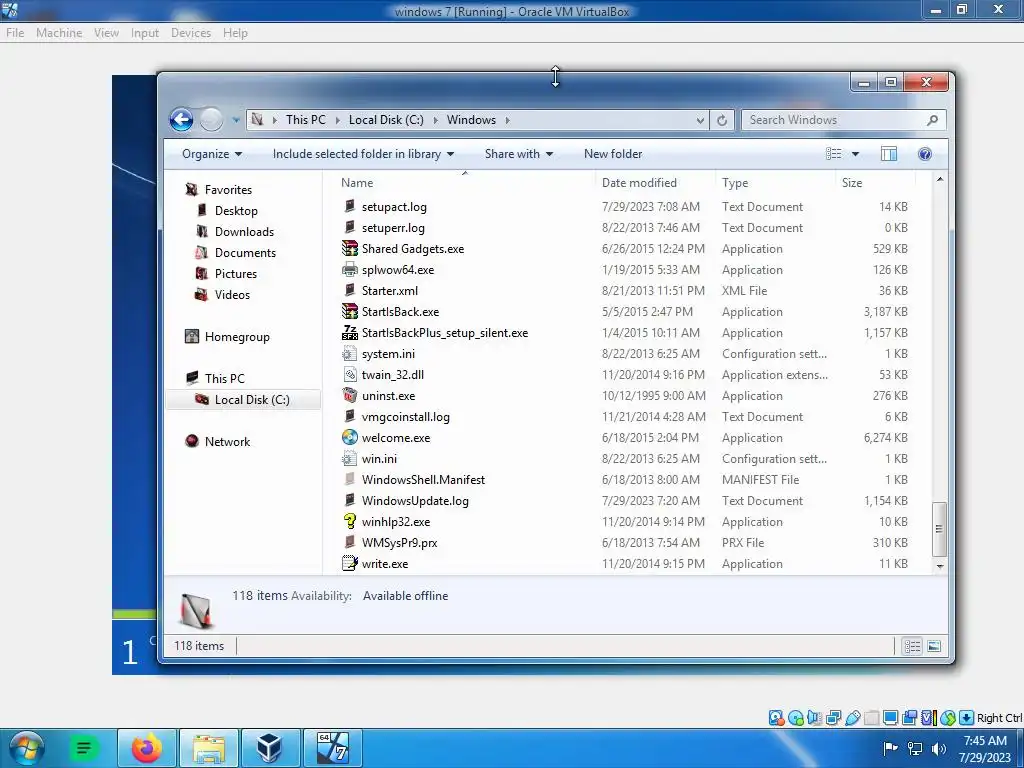Click the Back navigation arrow in Explorer
This screenshot has width=1024, height=768.
(x=182, y=120)
